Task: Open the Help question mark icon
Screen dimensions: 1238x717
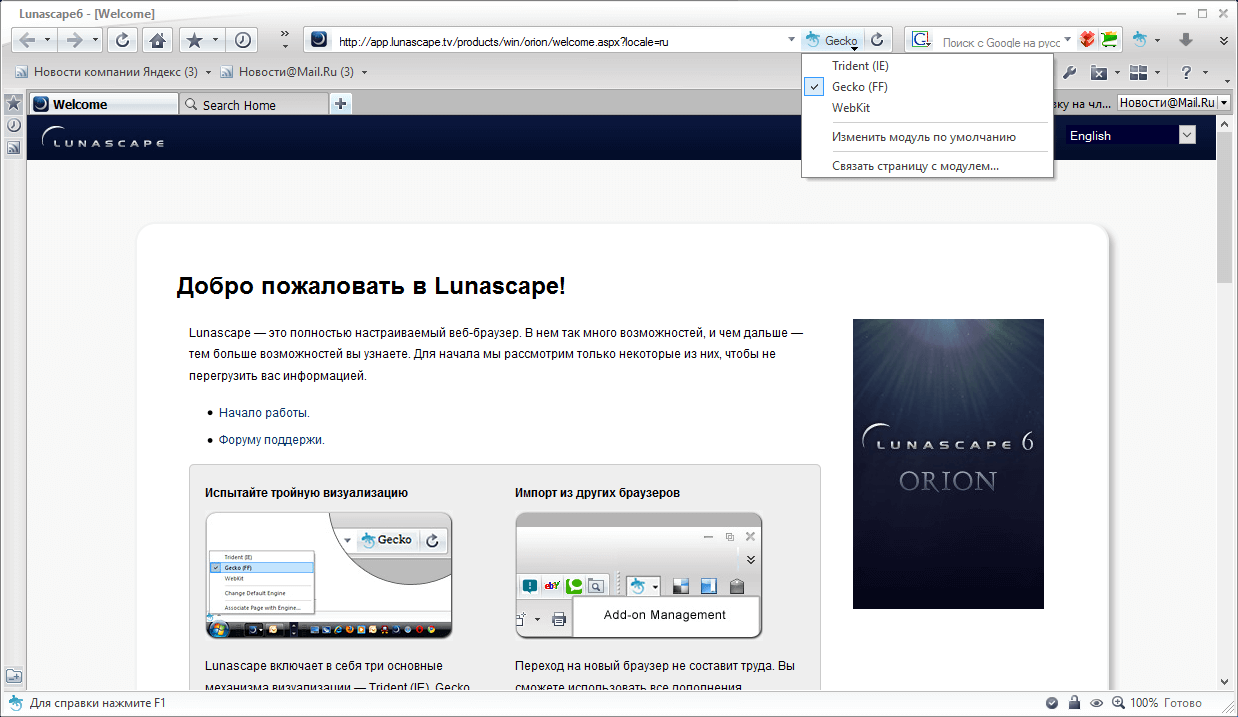Action: tap(1186, 73)
